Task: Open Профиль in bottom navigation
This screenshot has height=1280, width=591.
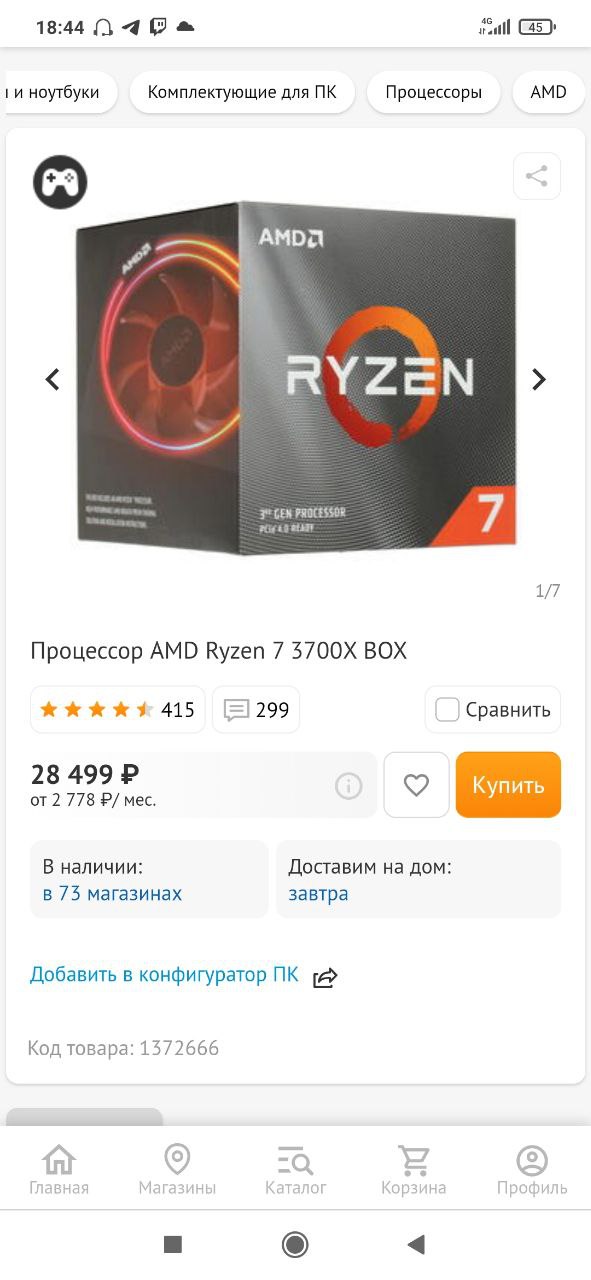Action: 532,1171
